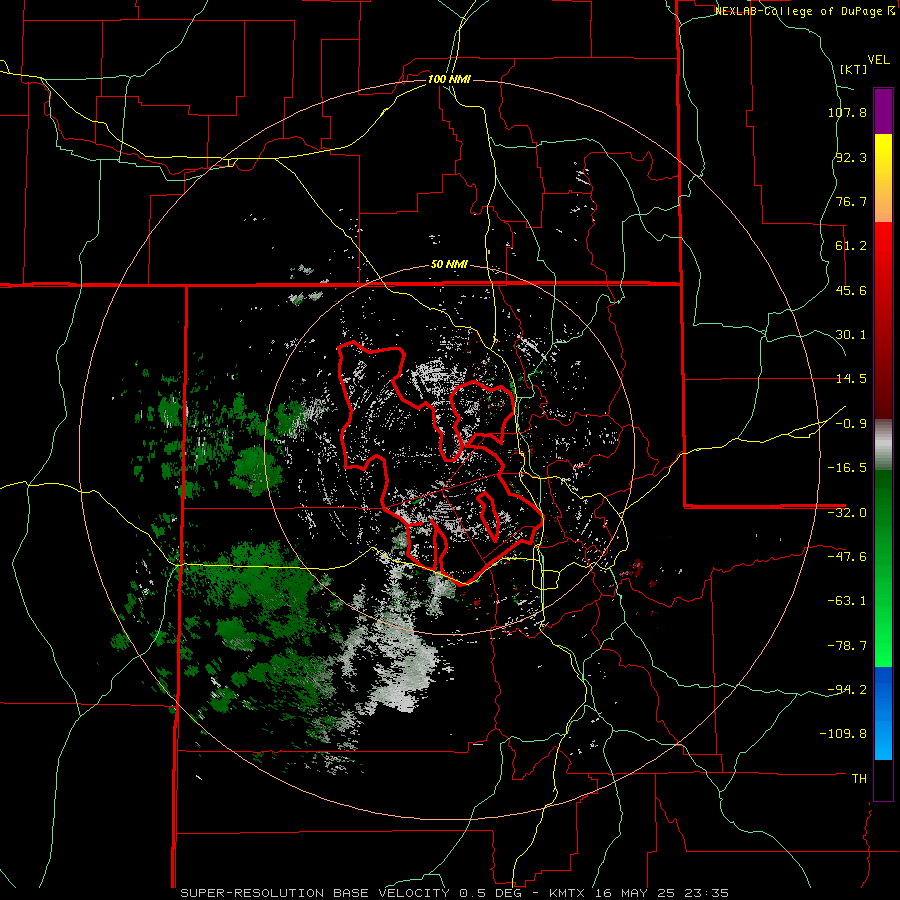
Task: Click the -94.2 velocity scale value
Action: point(847,690)
